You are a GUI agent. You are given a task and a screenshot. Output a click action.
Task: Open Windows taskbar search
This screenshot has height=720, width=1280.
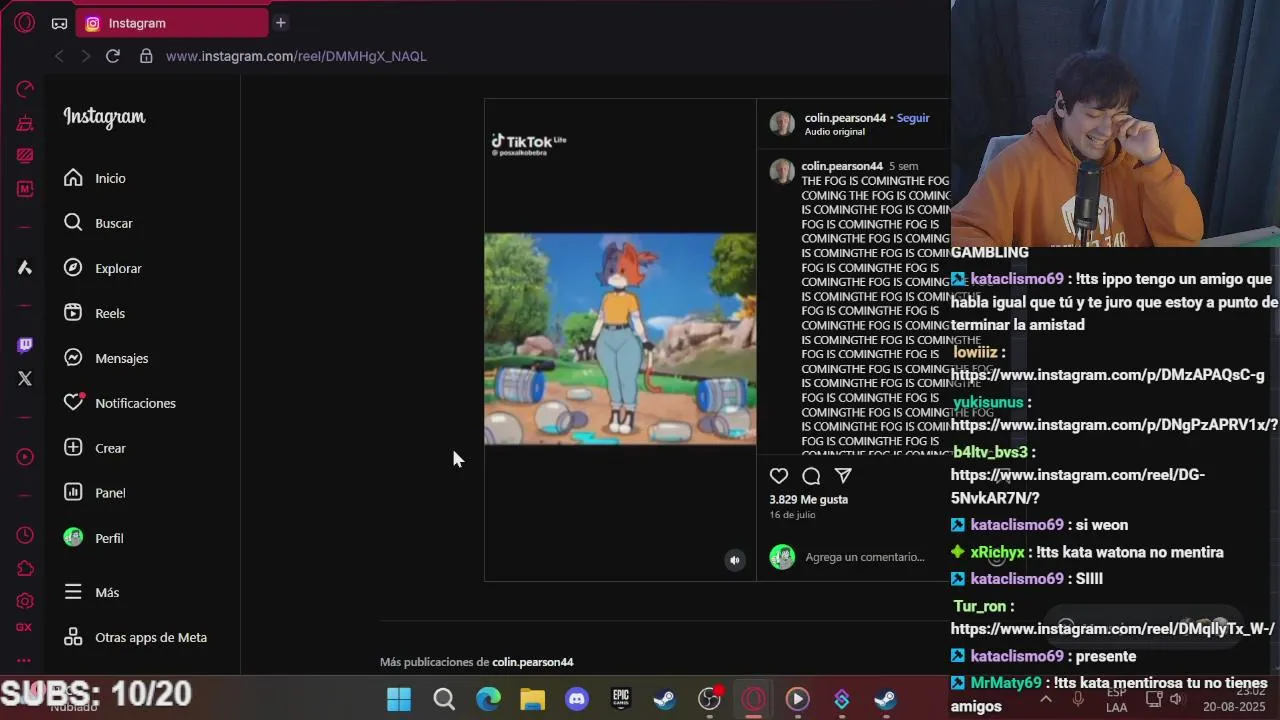coord(444,699)
